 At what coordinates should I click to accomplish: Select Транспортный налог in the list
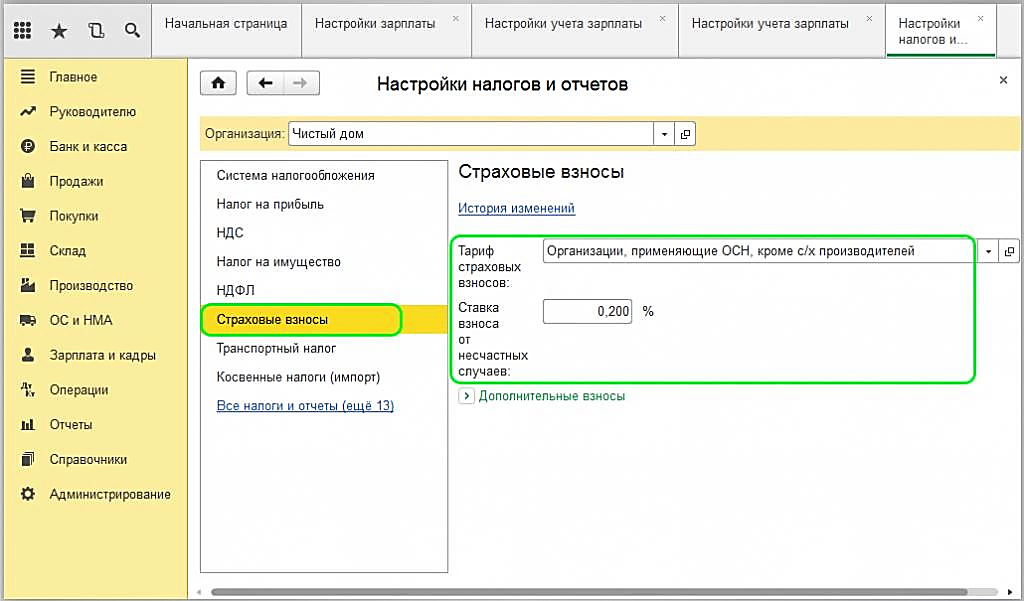(324, 348)
